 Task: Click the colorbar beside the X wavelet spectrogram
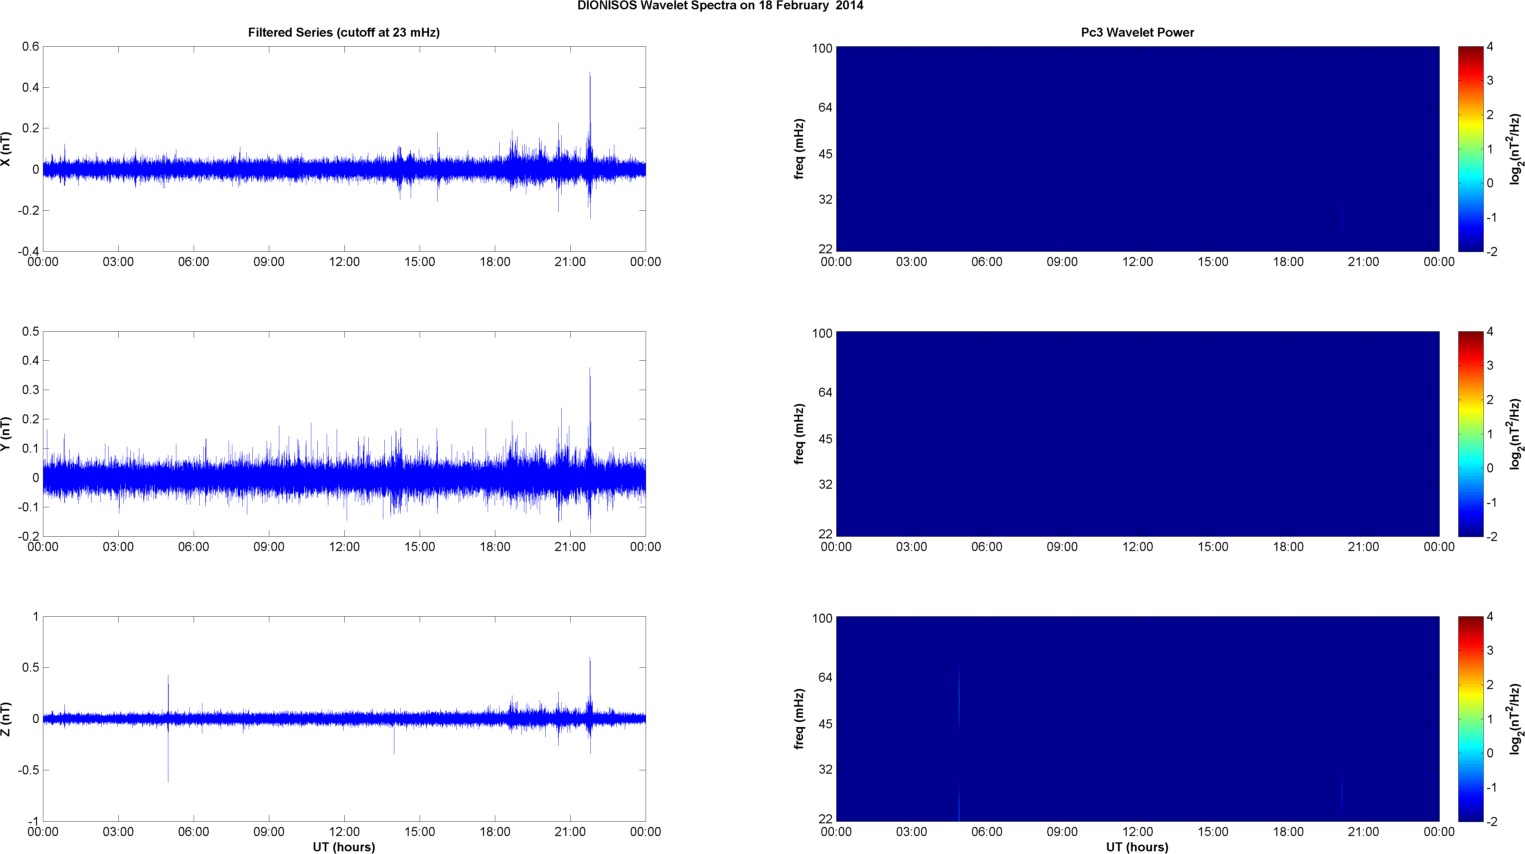pyautogui.click(x=1470, y=149)
